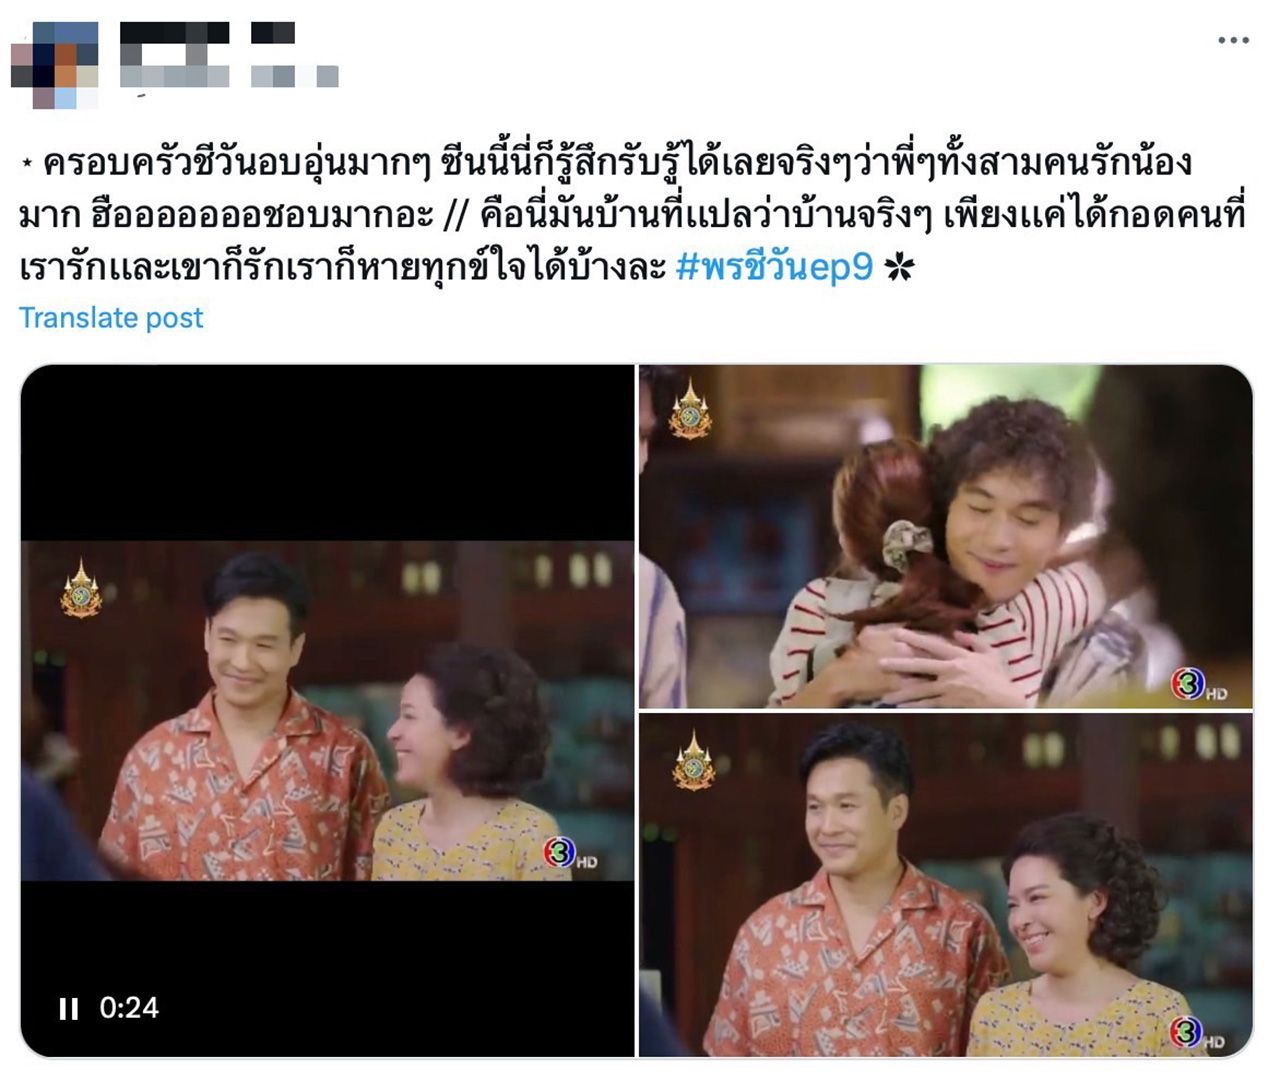
Task: Open the #พรชีวันep9 hashtag
Action: point(774,267)
